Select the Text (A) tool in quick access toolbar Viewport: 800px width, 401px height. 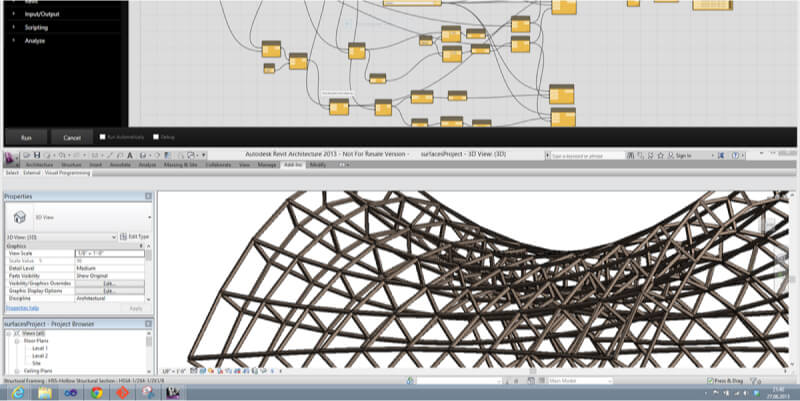point(130,155)
